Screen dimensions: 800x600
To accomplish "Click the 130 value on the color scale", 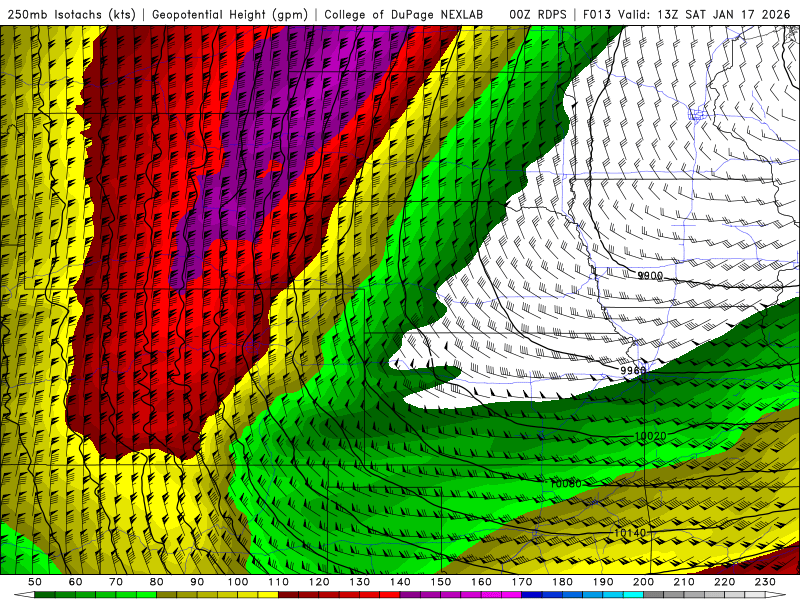I will click(x=360, y=582).
